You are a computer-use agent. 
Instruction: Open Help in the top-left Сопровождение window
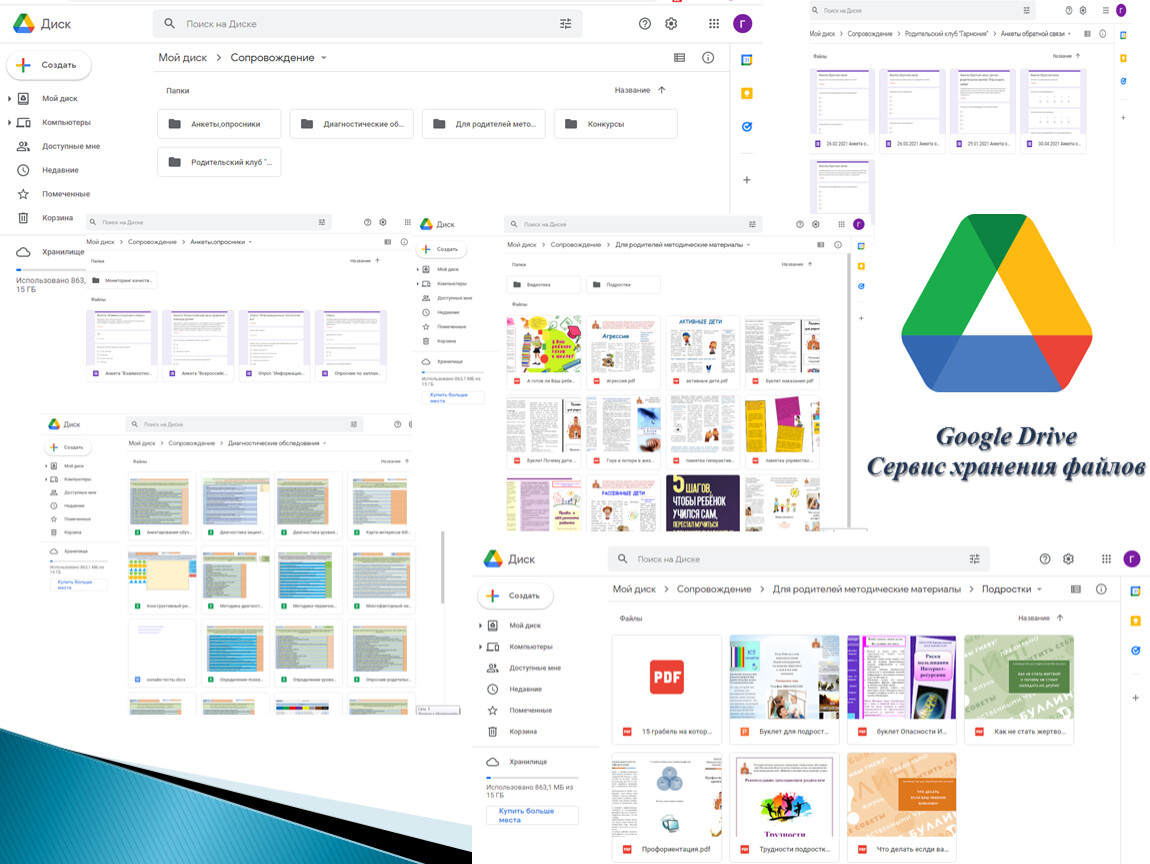pos(645,24)
